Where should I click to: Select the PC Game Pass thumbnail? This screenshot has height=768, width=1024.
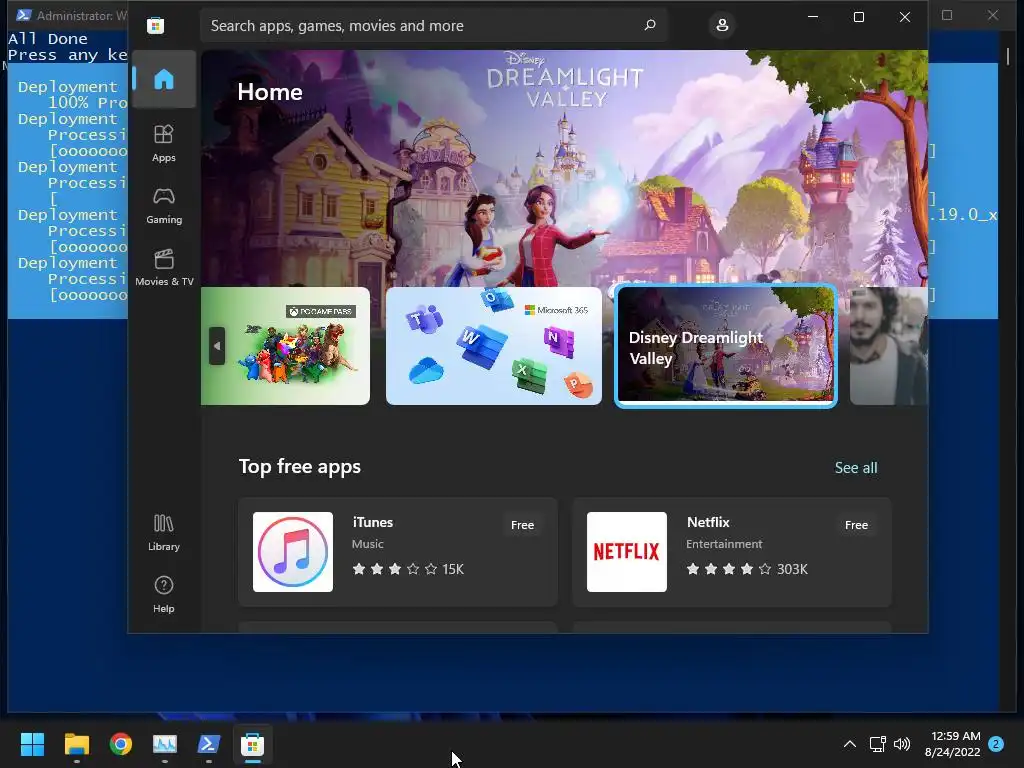click(x=285, y=346)
